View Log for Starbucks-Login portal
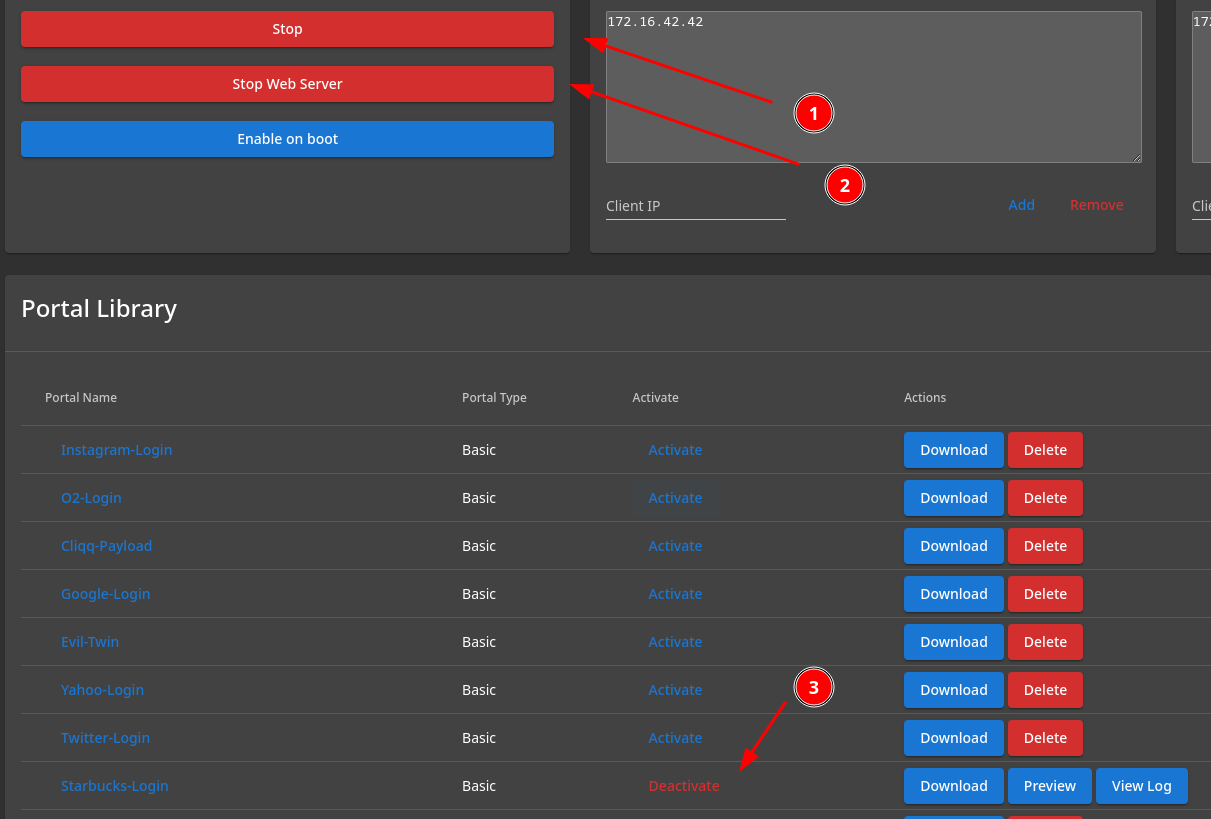Viewport: 1211px width, 819px height. point(1141,786)
